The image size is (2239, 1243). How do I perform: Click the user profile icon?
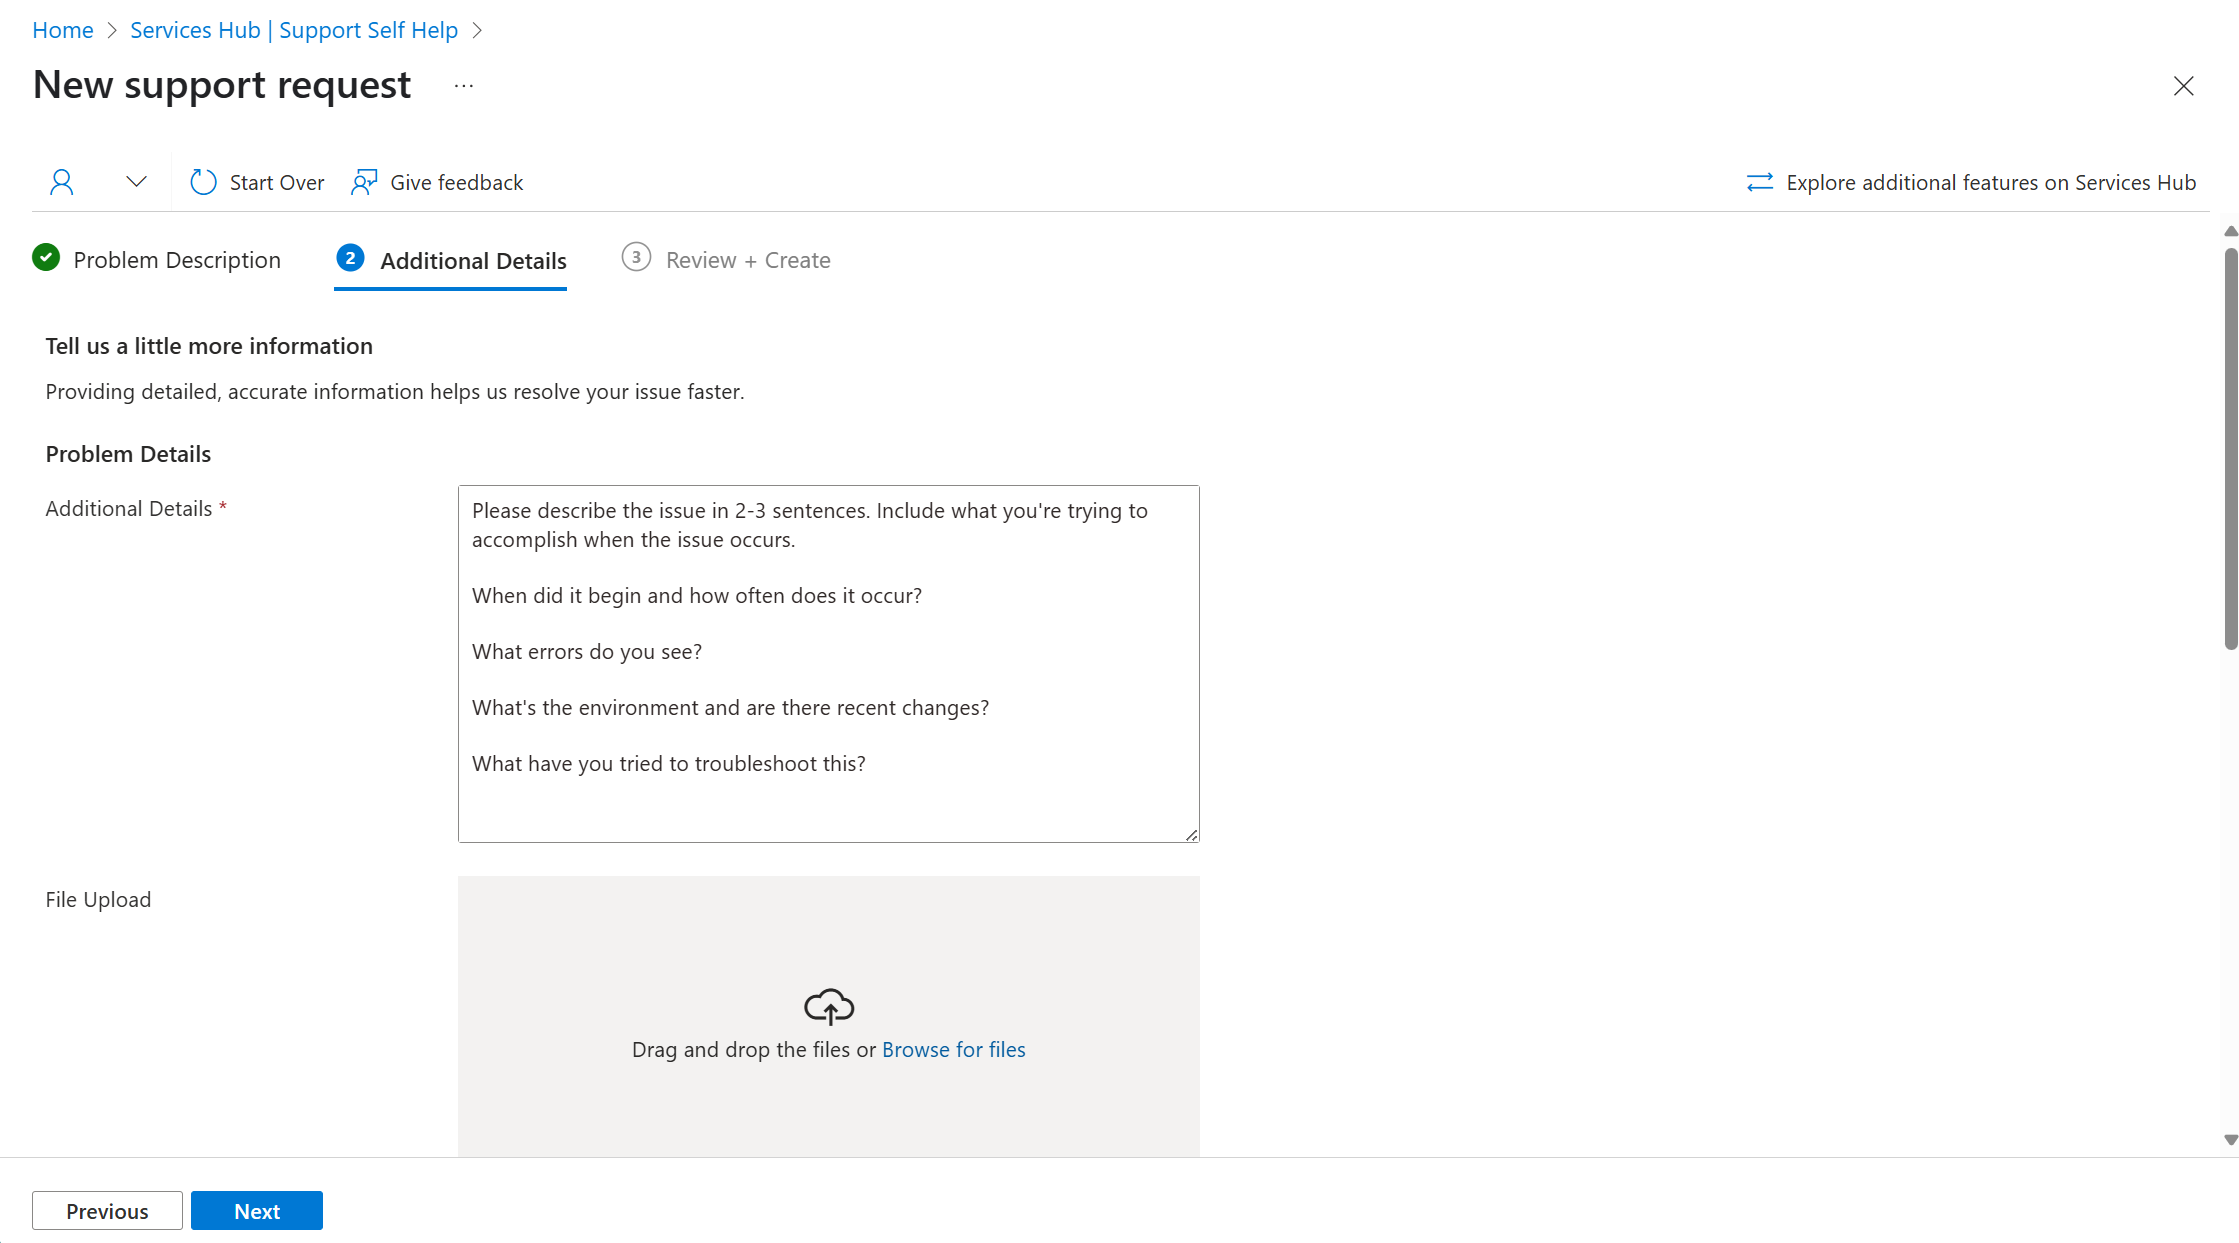tap(61, 181)
